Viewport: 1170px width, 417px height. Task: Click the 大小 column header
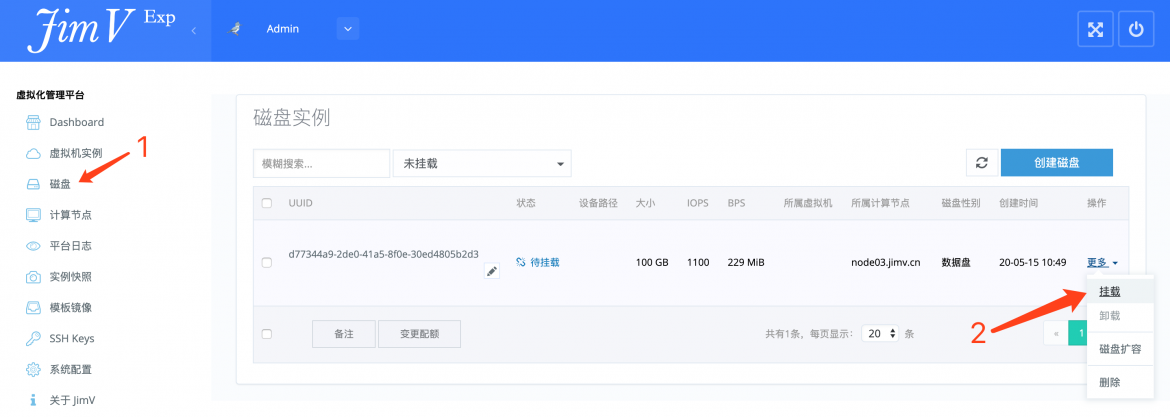pyautogui.click(x=645, y=203)
